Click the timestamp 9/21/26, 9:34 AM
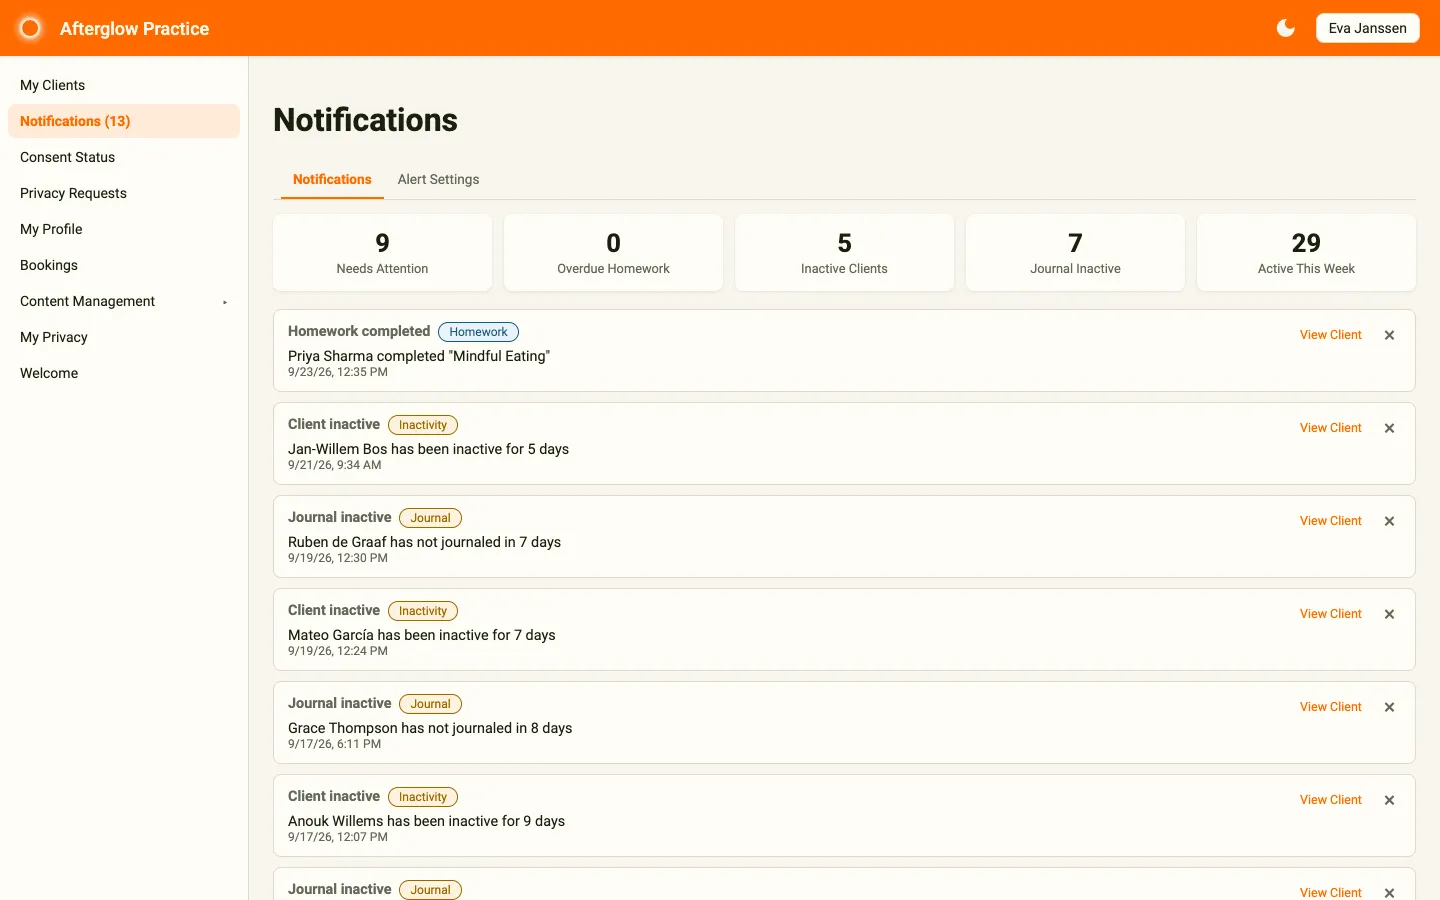1440x900 pixels. pos(334,465)
